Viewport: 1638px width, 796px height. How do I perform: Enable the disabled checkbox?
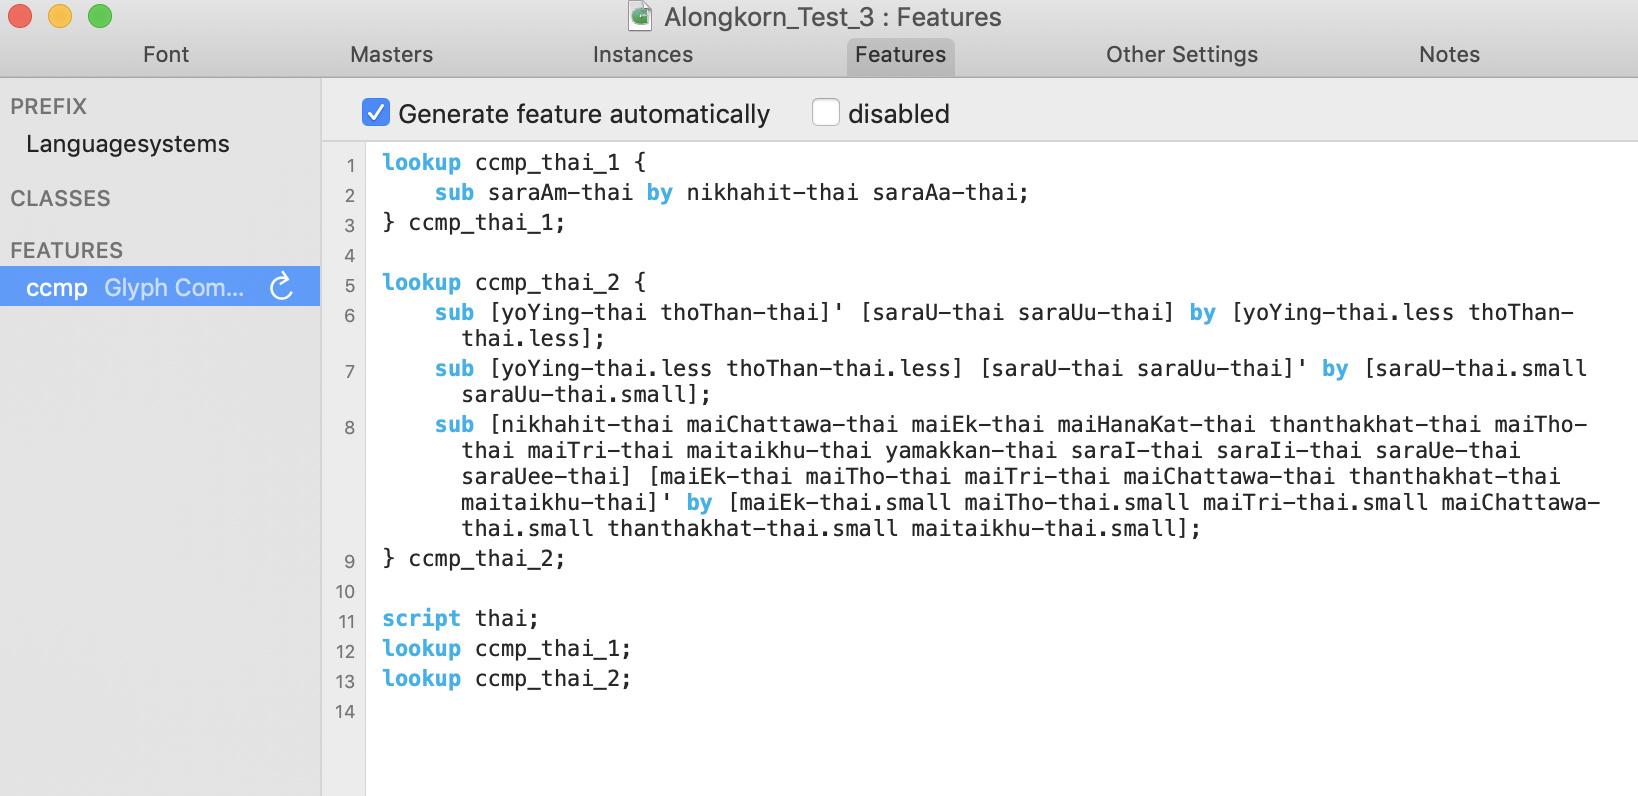point(825,113)
